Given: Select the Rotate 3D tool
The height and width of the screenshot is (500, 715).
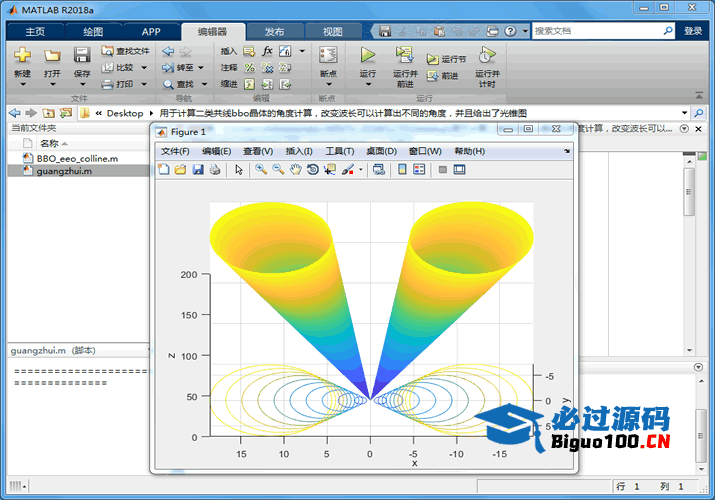Looking at the screenshot, I should click(x=312, y=170).
